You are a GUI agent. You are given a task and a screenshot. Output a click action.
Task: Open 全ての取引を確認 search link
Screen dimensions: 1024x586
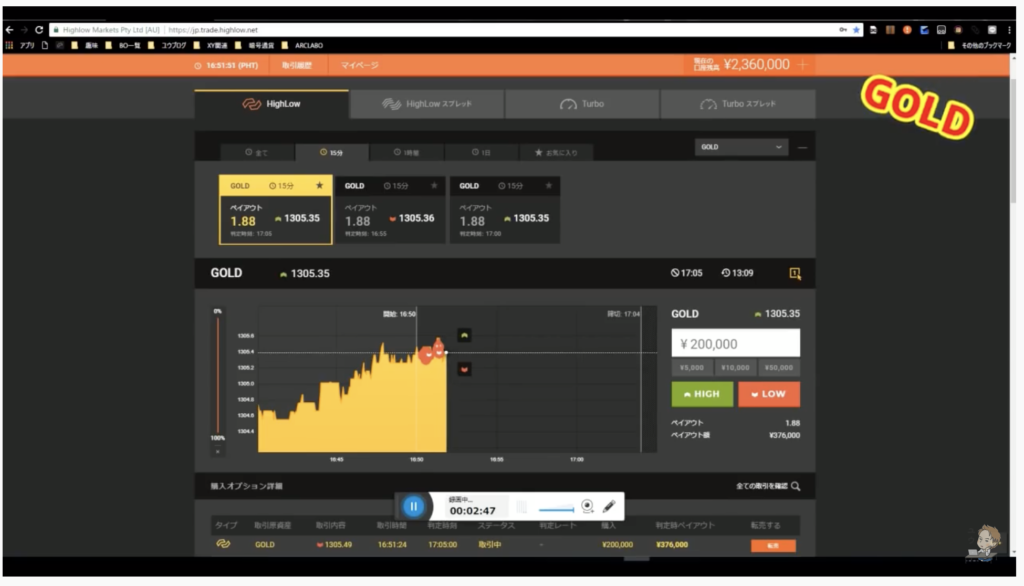click(x=768, y=486)
